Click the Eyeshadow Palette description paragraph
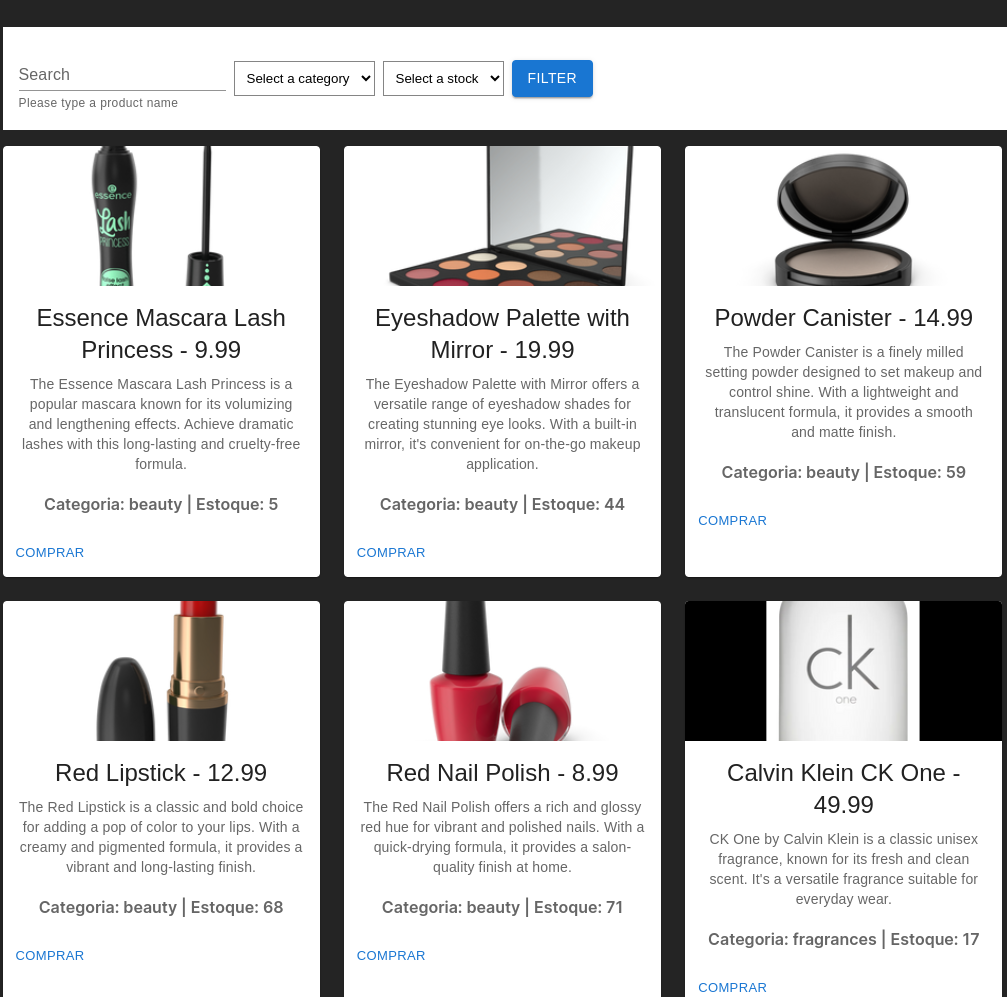 coord(502,424)
